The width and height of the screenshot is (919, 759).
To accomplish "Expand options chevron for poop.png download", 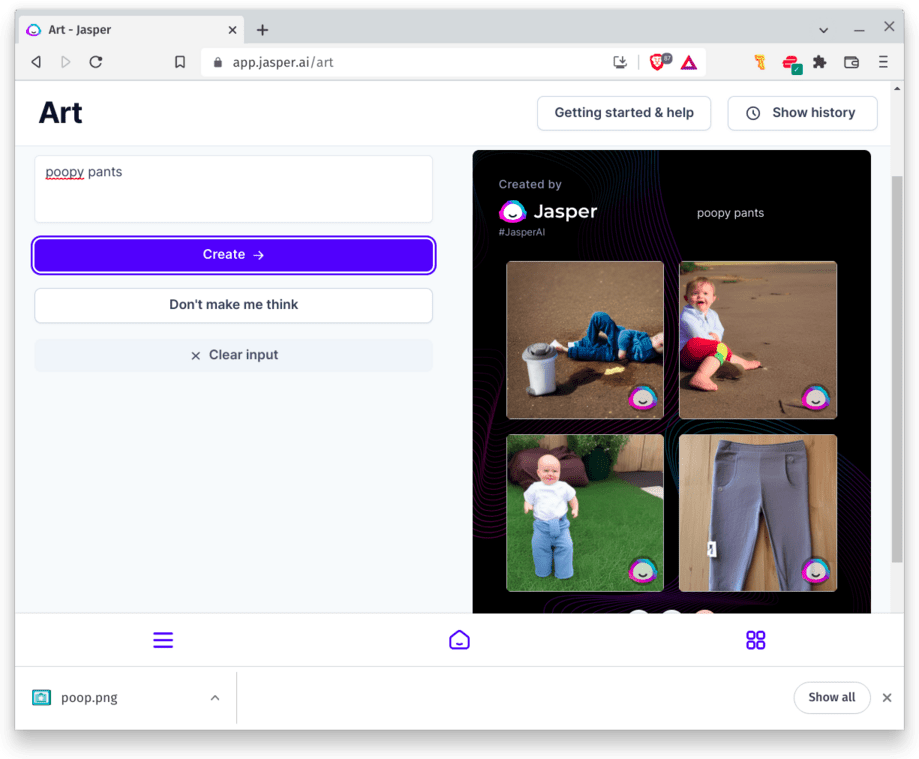I will (215, 697).
